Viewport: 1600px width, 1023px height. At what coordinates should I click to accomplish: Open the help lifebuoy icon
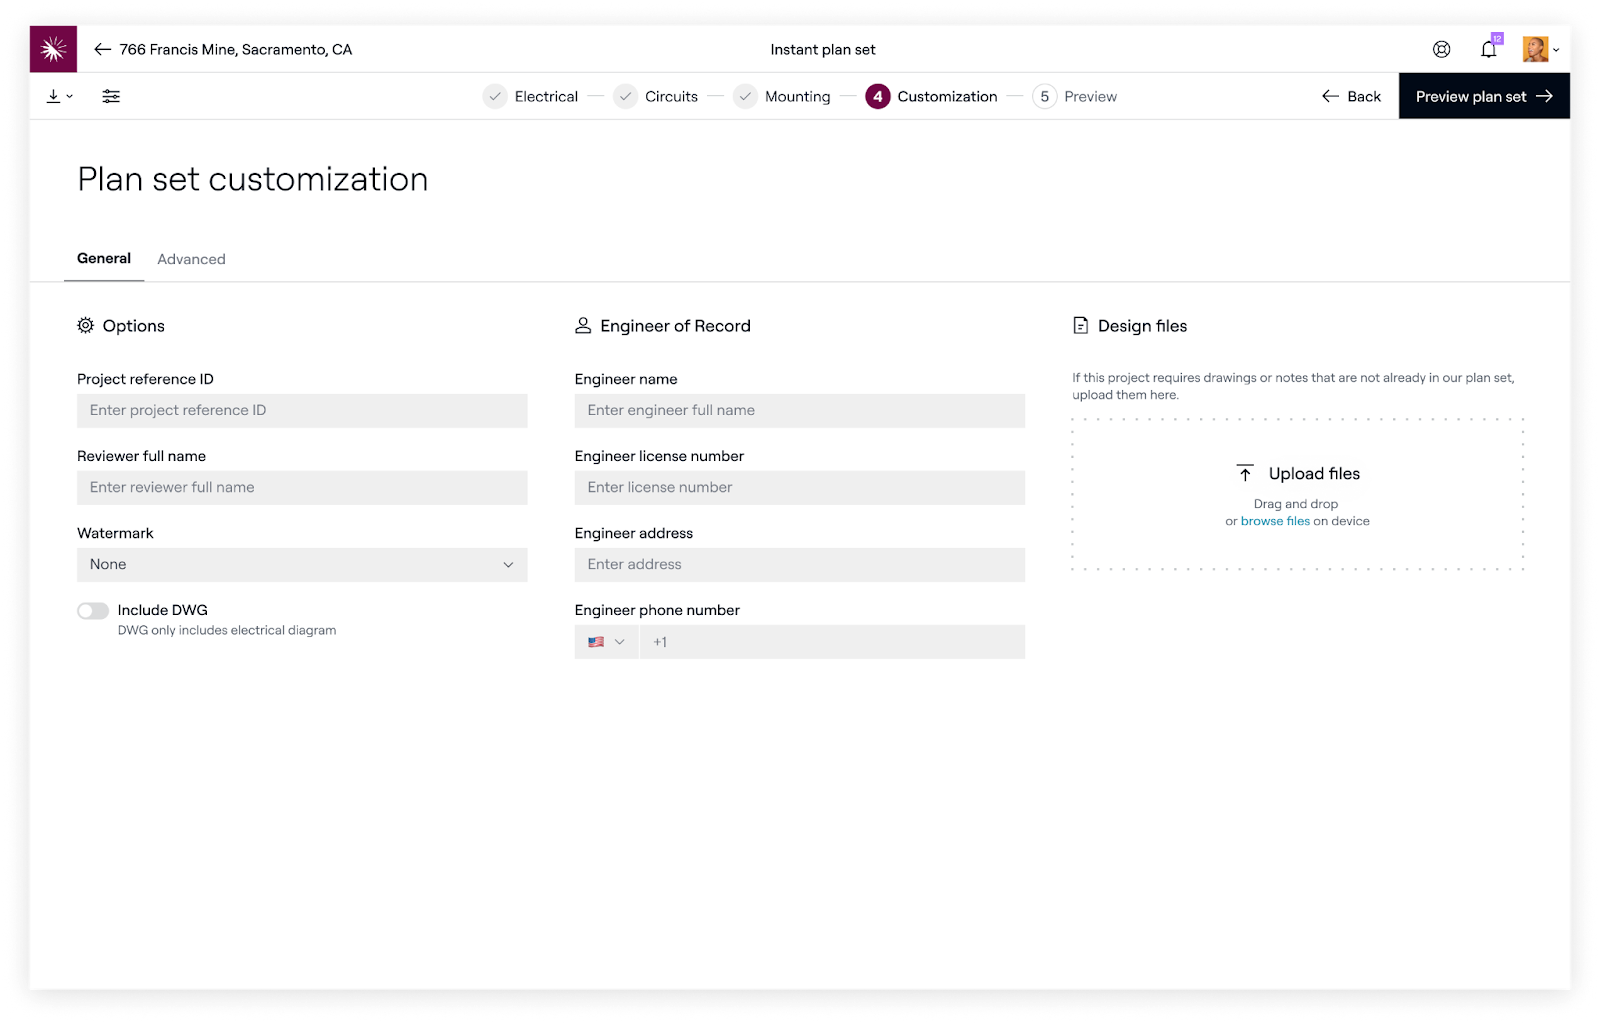(x=1441, y=49)
